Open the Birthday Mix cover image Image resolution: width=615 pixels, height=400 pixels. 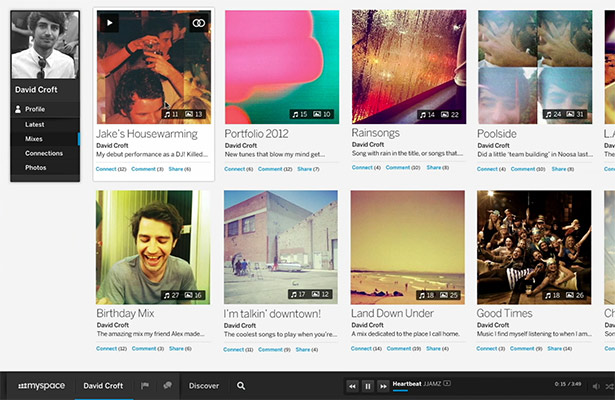point(153,247)
